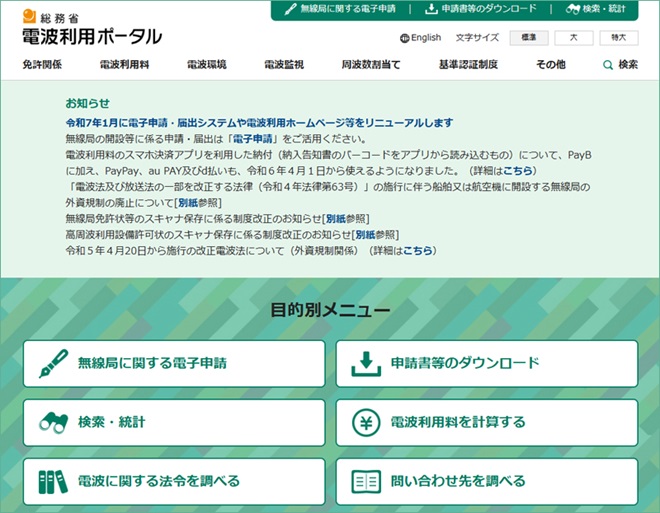Click the 文字サイズ label
This screenshot has height=513, width=660.
click(477, 38)
